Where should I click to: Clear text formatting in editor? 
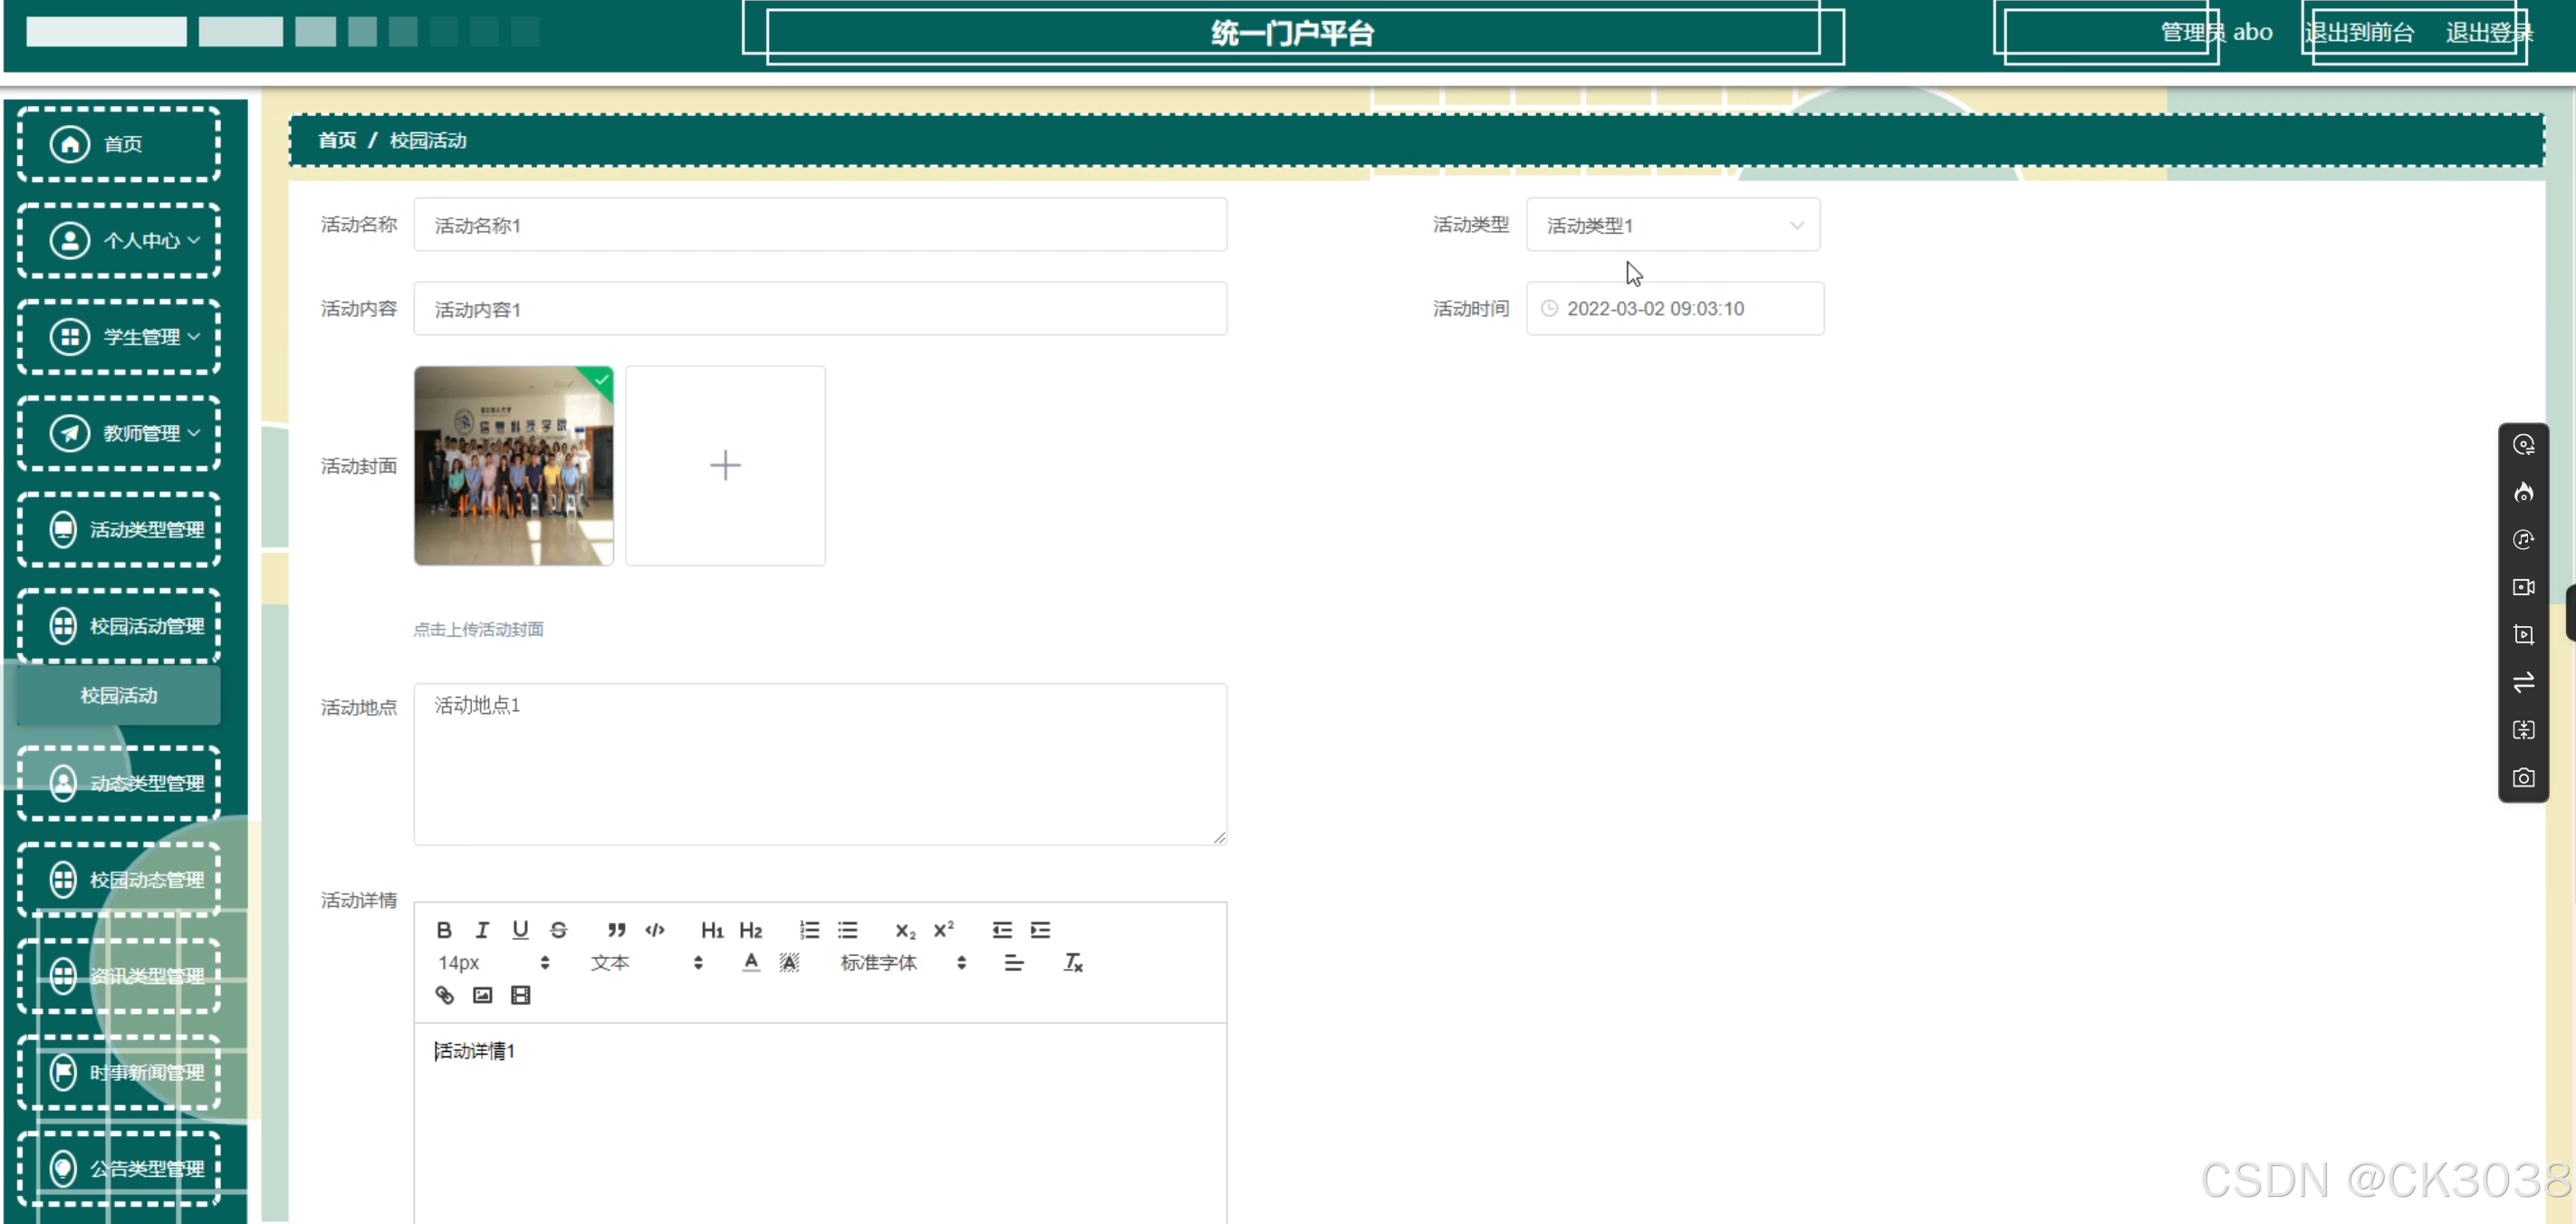[1072, 963]
